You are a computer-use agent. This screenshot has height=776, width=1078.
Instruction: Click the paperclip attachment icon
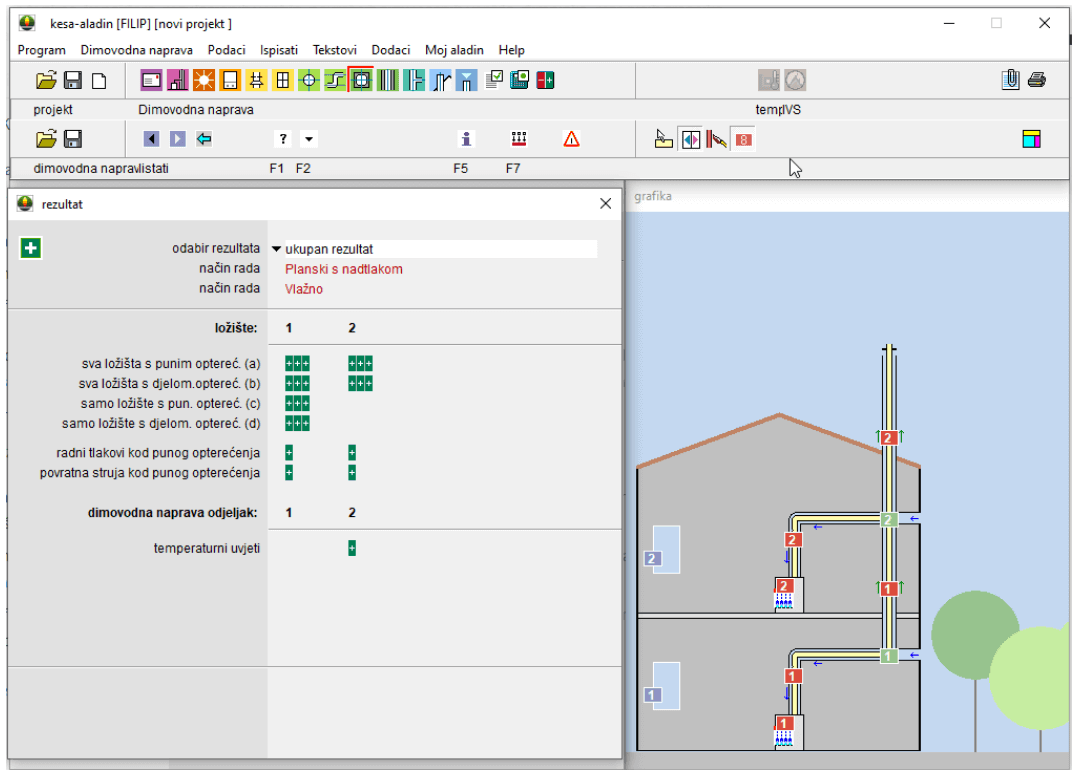(x=1011, y=80)
